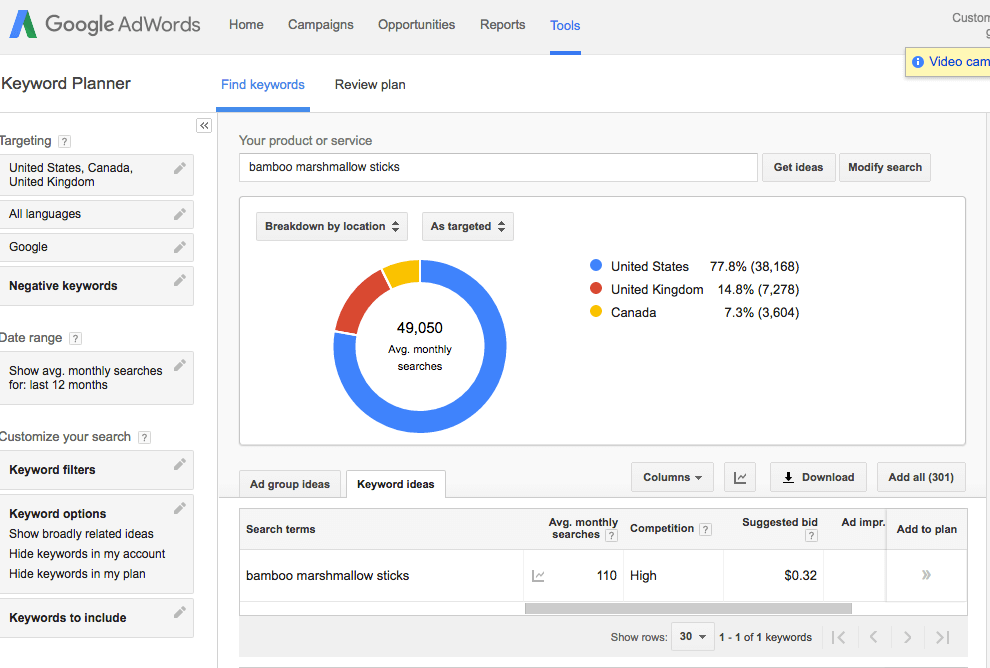Click the 49,050 total searches figure
Screen dimensions: 990x668
tap(420, 328)
